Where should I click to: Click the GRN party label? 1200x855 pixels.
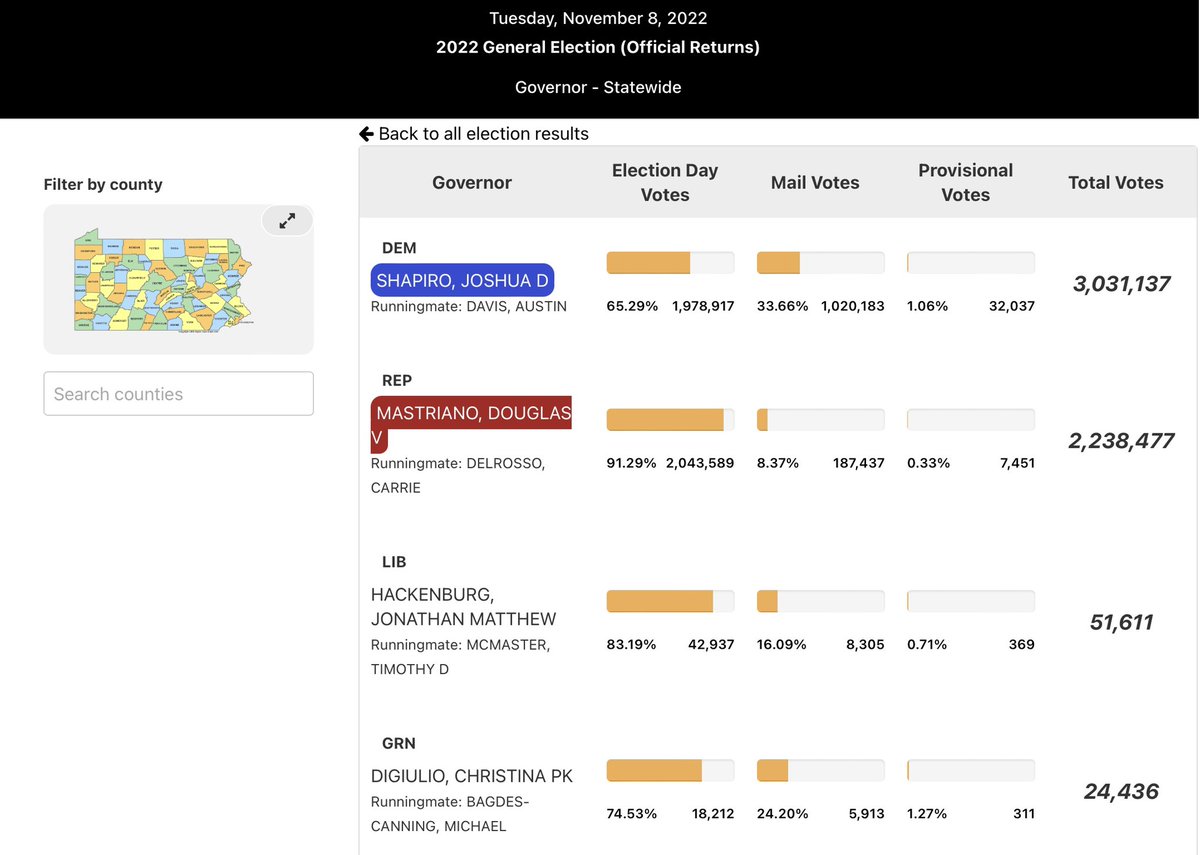pos(399,744)
